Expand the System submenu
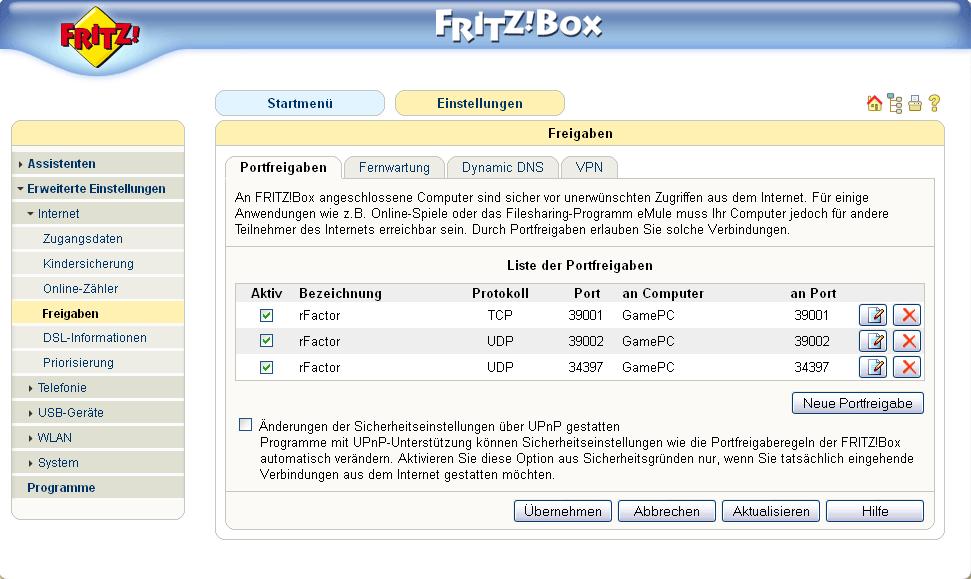971x579 pixels. click(x=98, y=463)
